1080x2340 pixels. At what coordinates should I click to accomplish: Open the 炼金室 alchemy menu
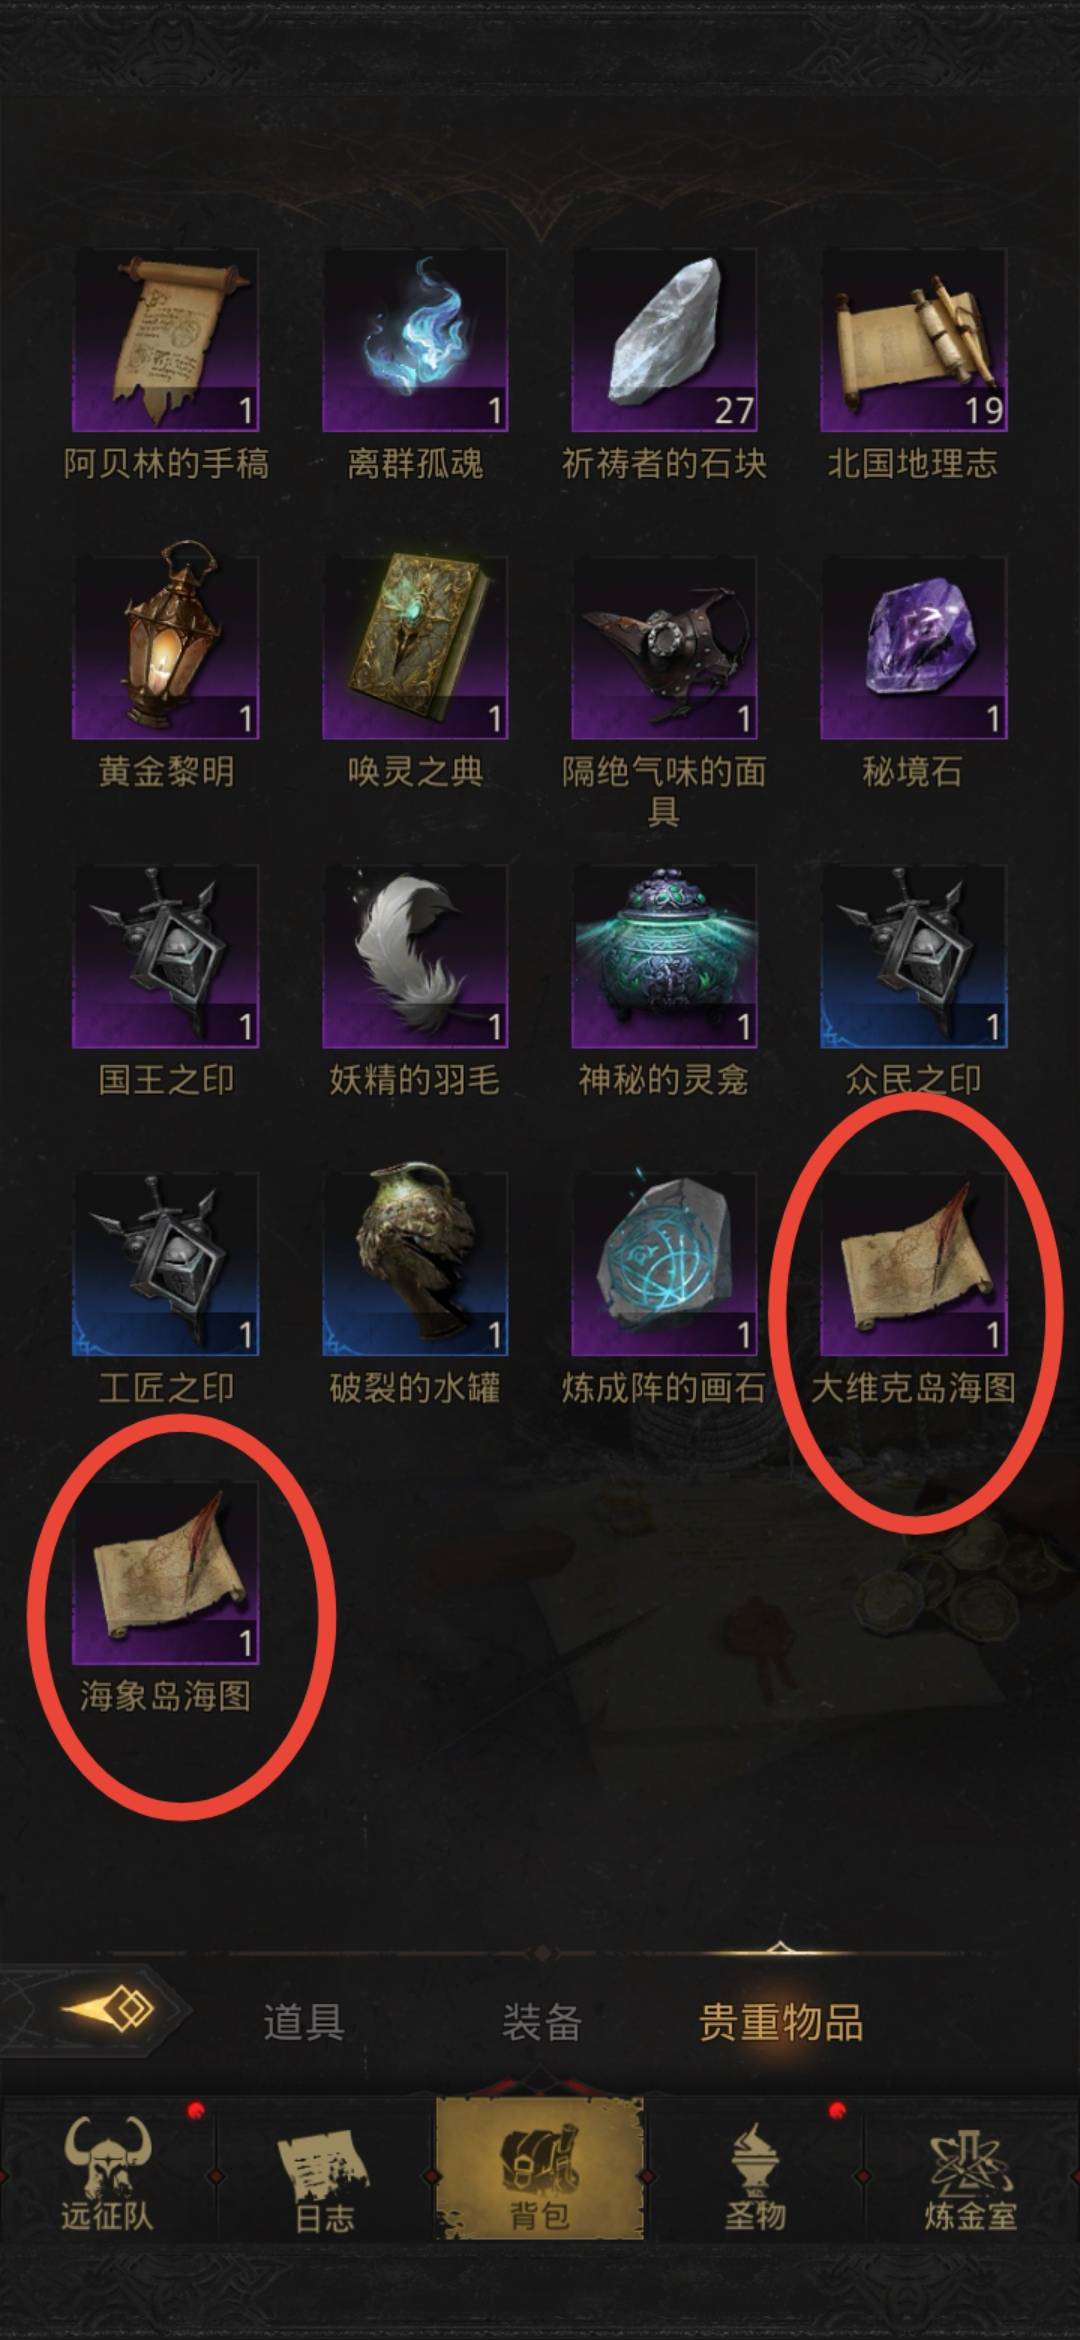click(x=970, y=2176)
